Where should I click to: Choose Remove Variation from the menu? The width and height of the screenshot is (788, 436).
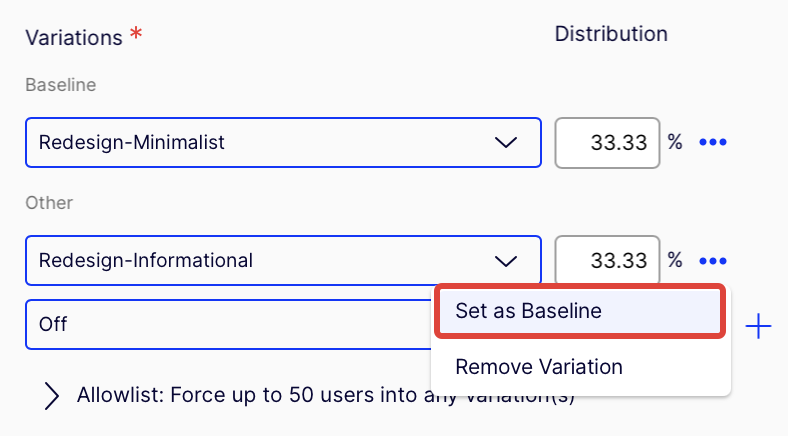tap(539, 367)
